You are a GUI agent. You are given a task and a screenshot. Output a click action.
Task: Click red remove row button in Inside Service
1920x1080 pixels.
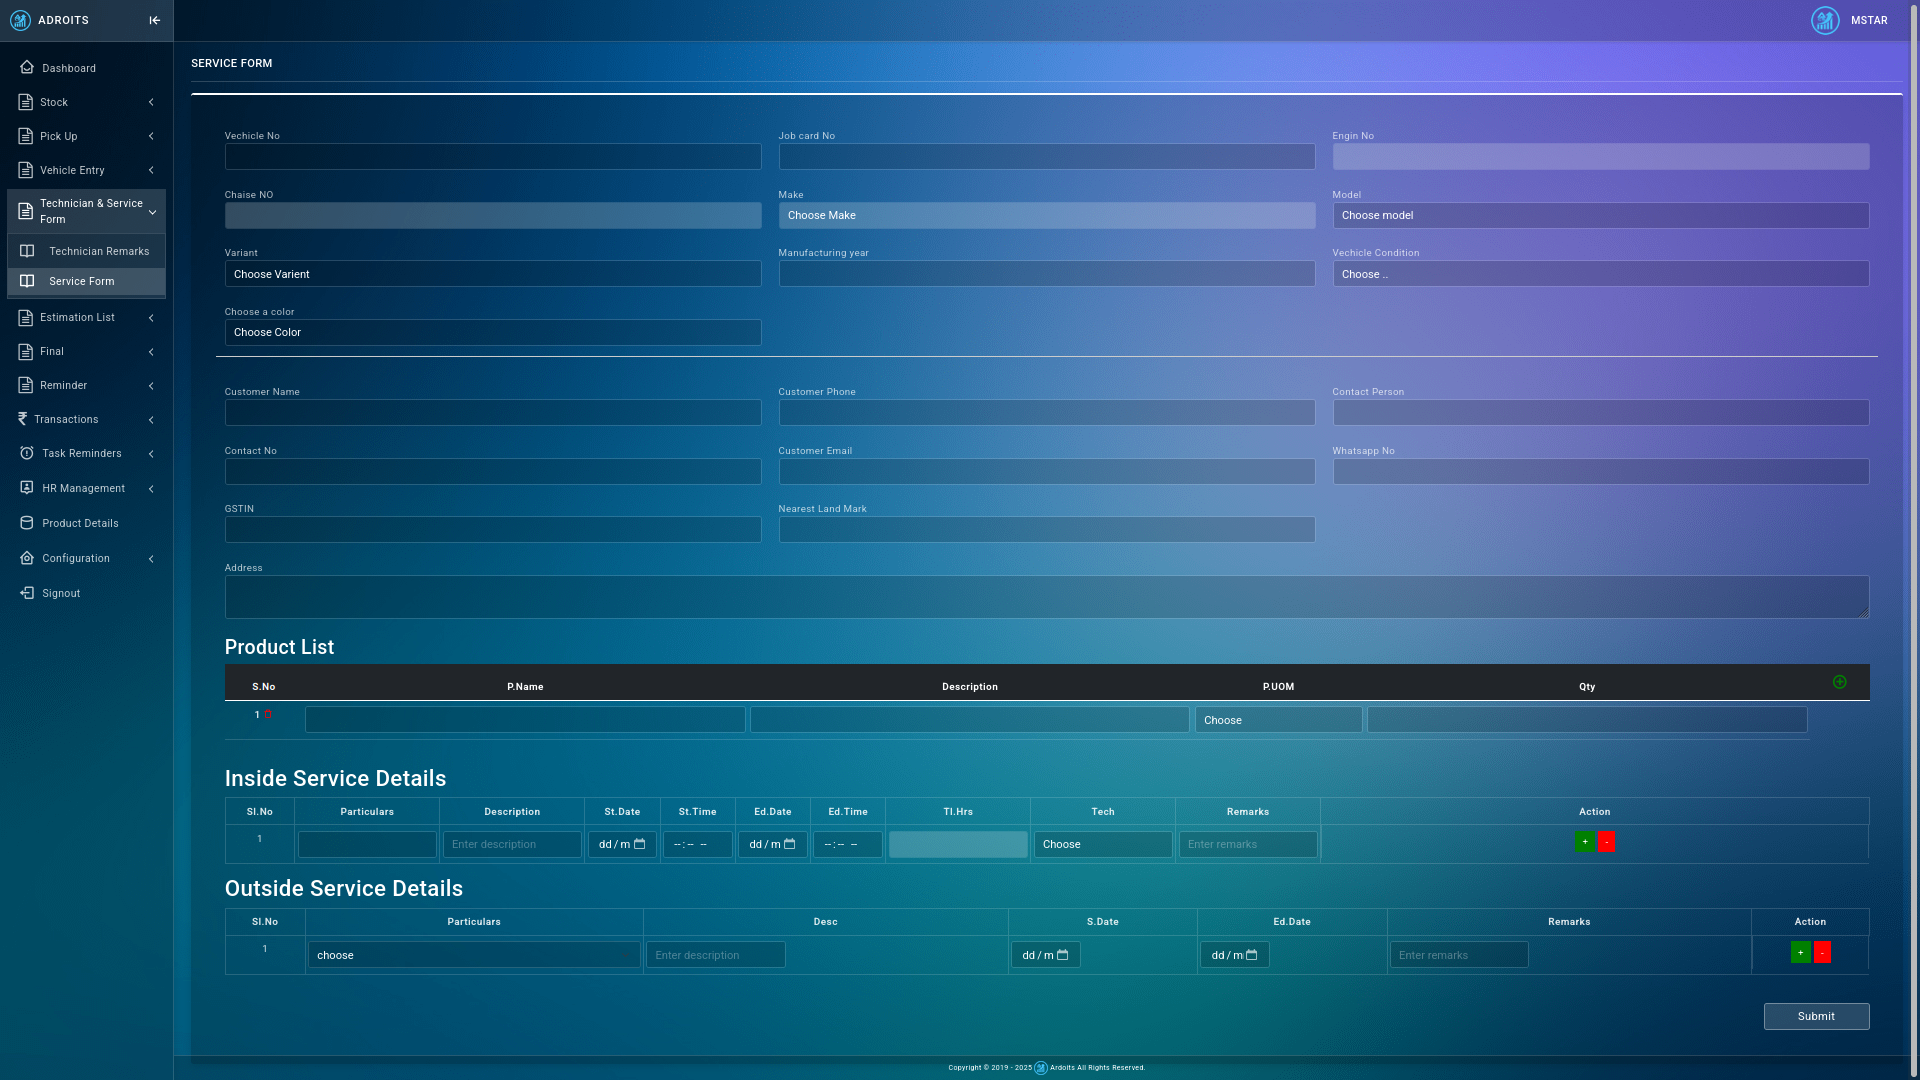tap(1606, 842)
